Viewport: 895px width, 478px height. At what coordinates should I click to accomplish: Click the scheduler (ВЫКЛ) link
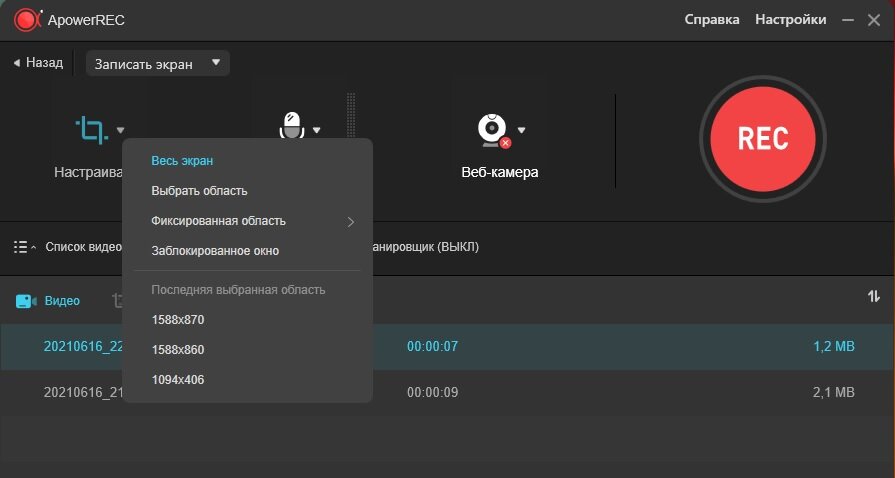click(426, 247)
